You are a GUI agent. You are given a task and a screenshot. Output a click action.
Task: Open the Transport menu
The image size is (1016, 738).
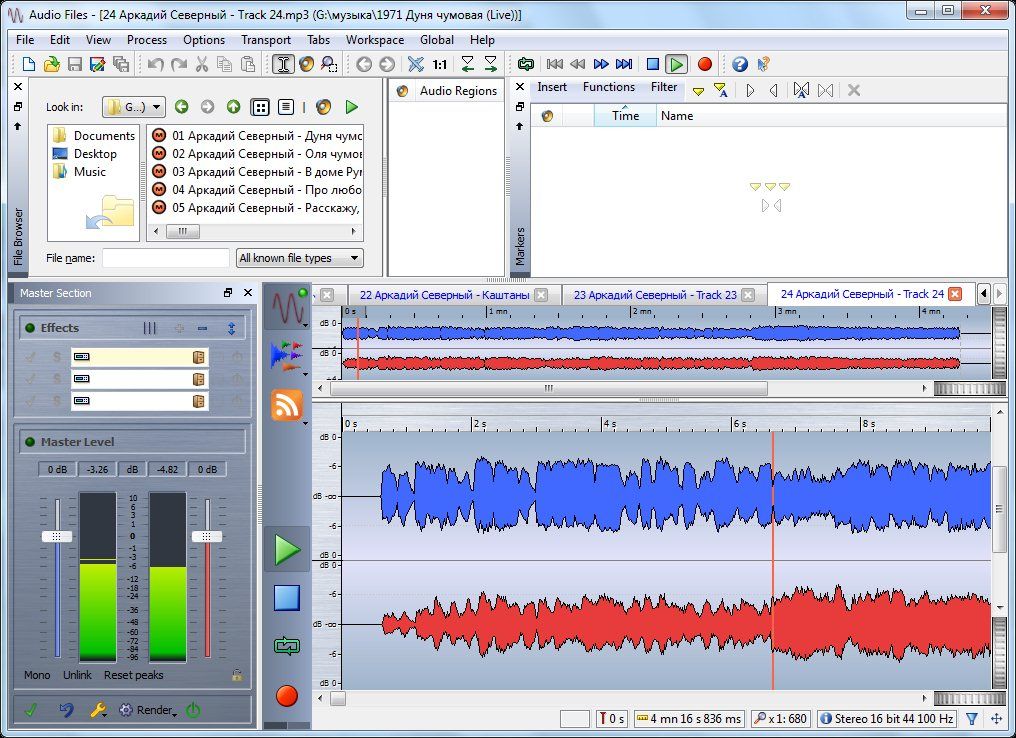266,40
